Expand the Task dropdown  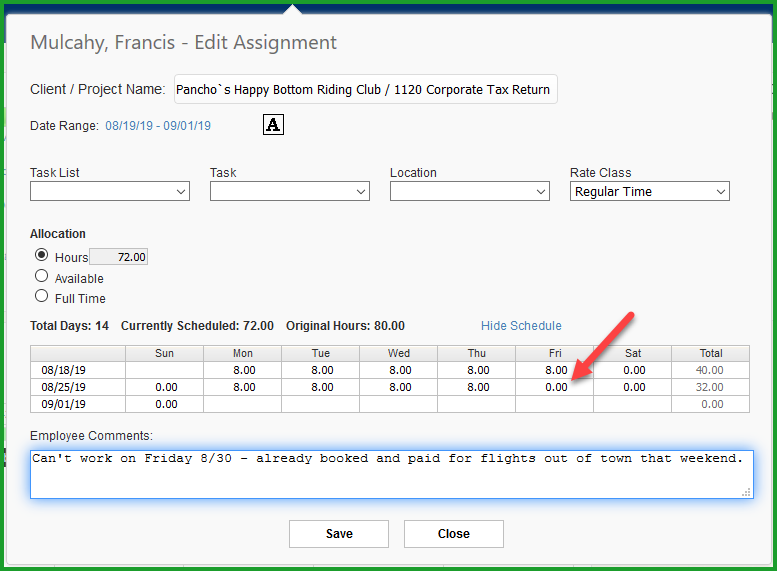tap(290, 191)
